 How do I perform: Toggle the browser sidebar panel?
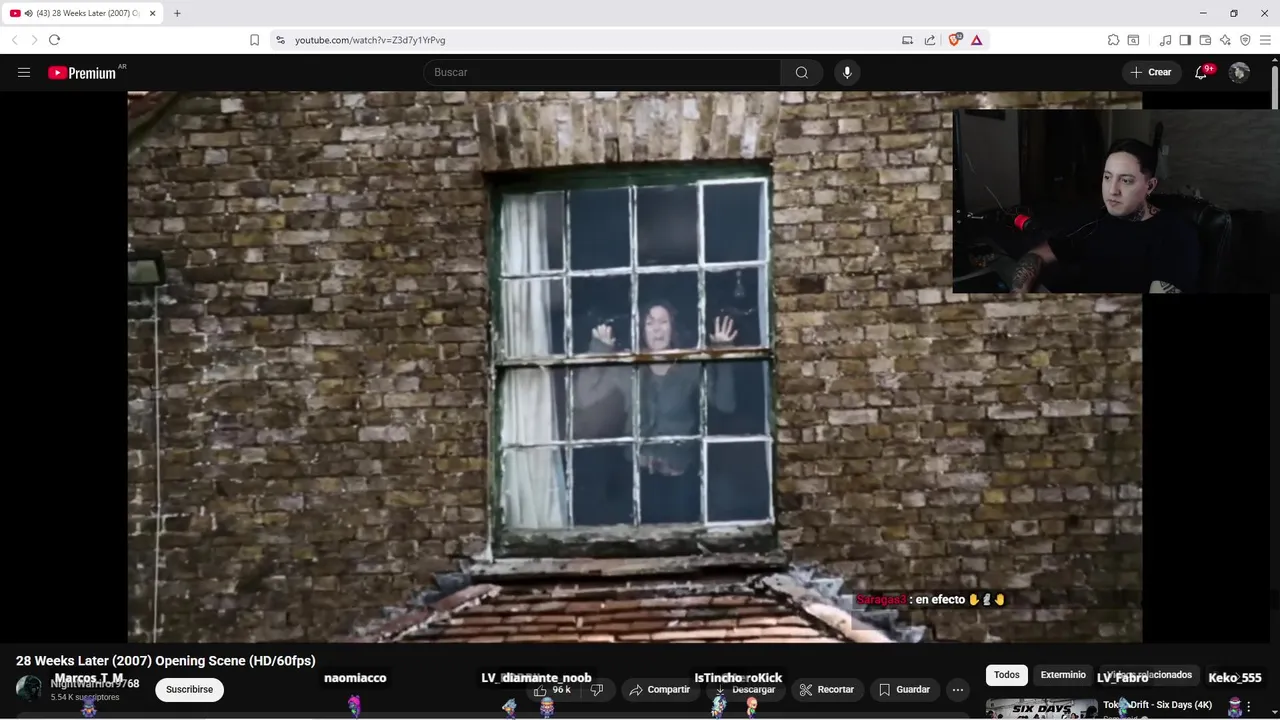pos(1185,40)
